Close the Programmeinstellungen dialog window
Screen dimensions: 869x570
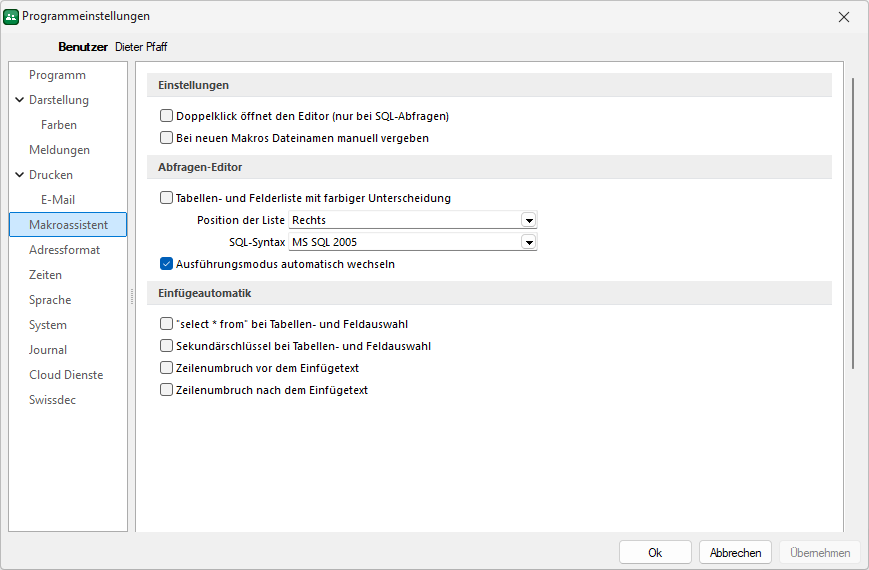coord(843,17)
